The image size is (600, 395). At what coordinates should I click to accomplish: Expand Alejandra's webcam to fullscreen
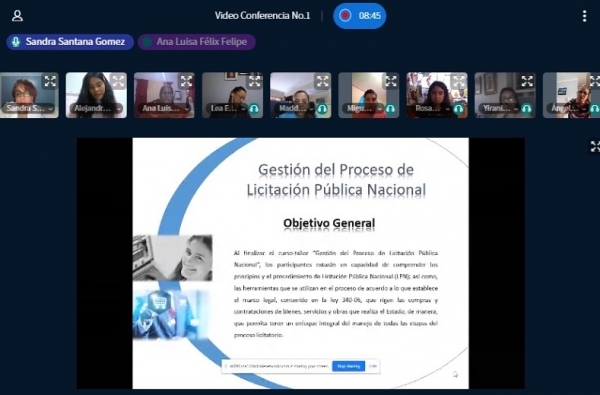tap(118, 81)
